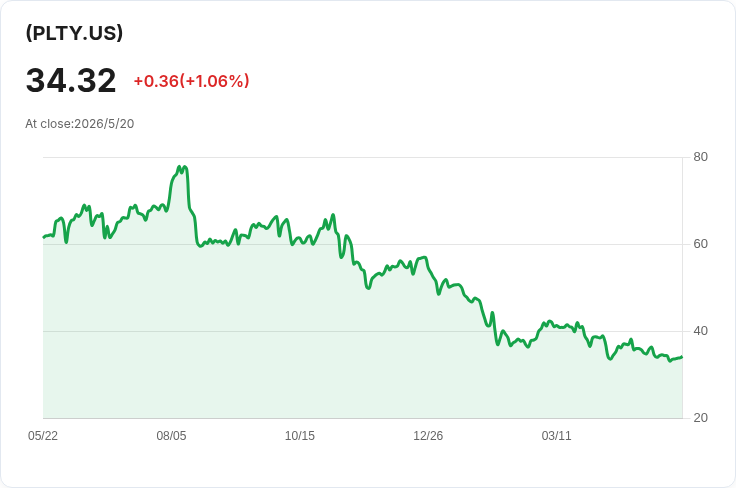This screenshot has height=488, width=736.
Task: Click the 60 horizontal gridline
Action: point(362,244)
